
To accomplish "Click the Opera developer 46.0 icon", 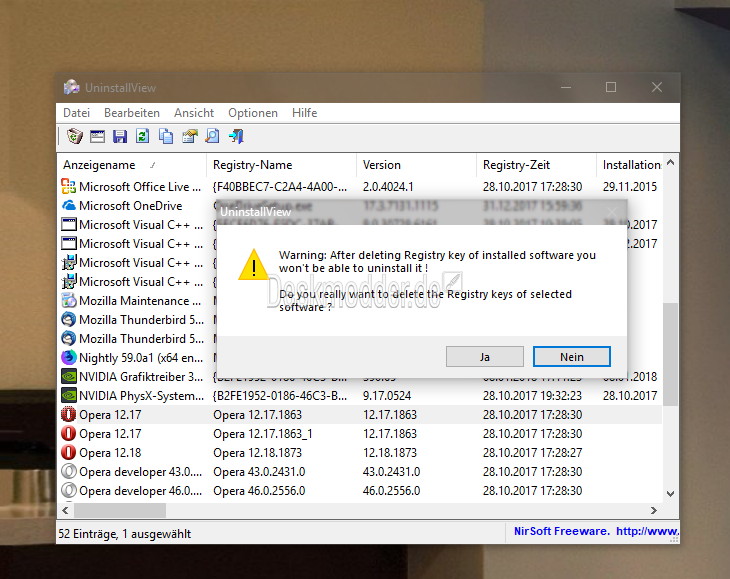I will point(68,491).
